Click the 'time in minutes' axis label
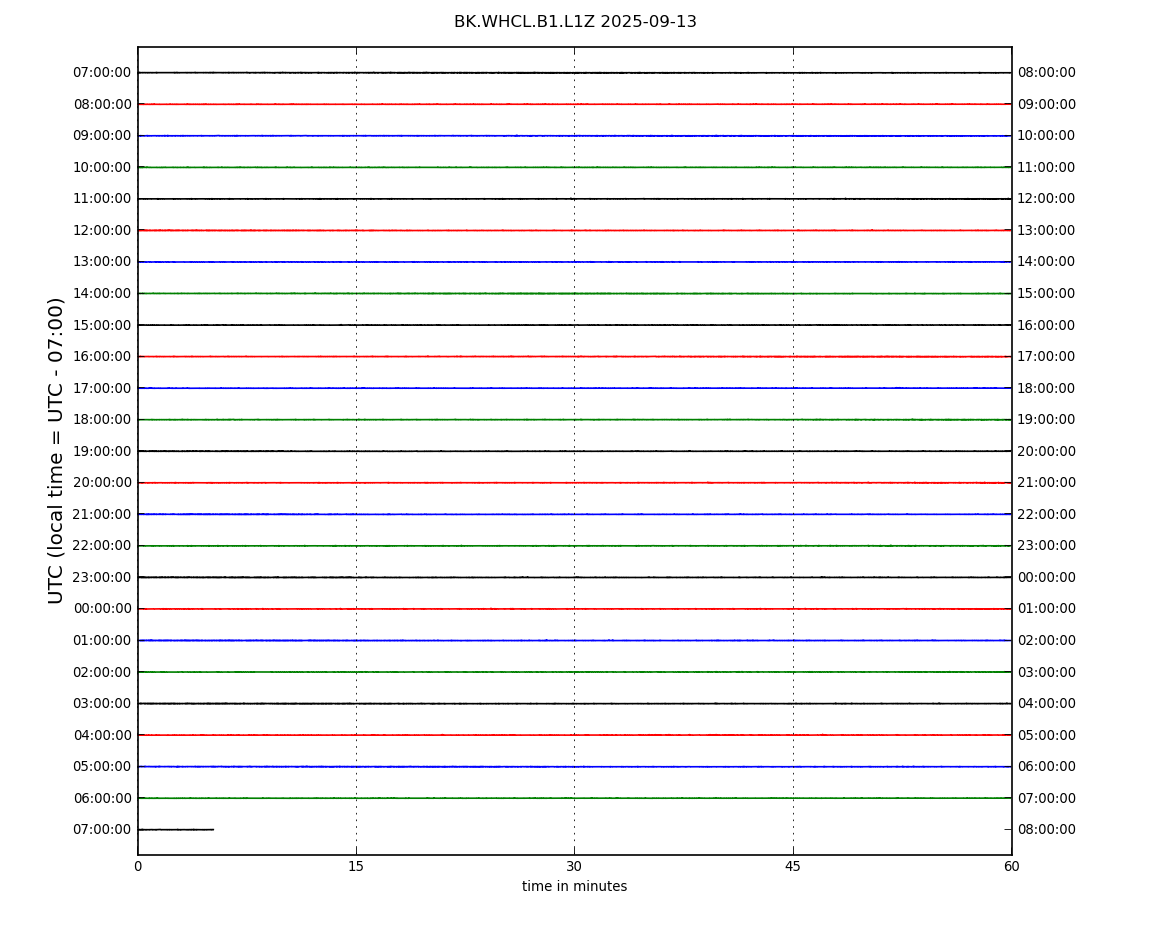 point(574,886)
